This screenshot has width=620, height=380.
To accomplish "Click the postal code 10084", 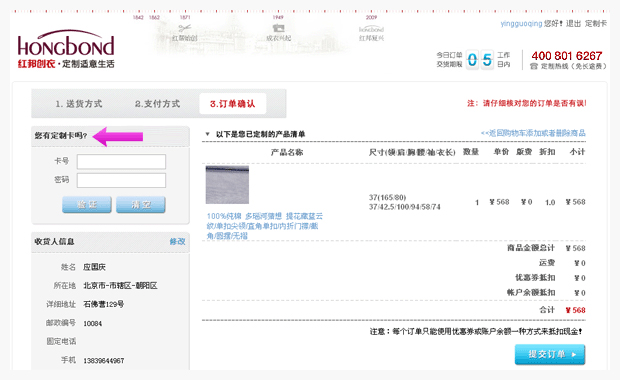I will click(93, 323).
